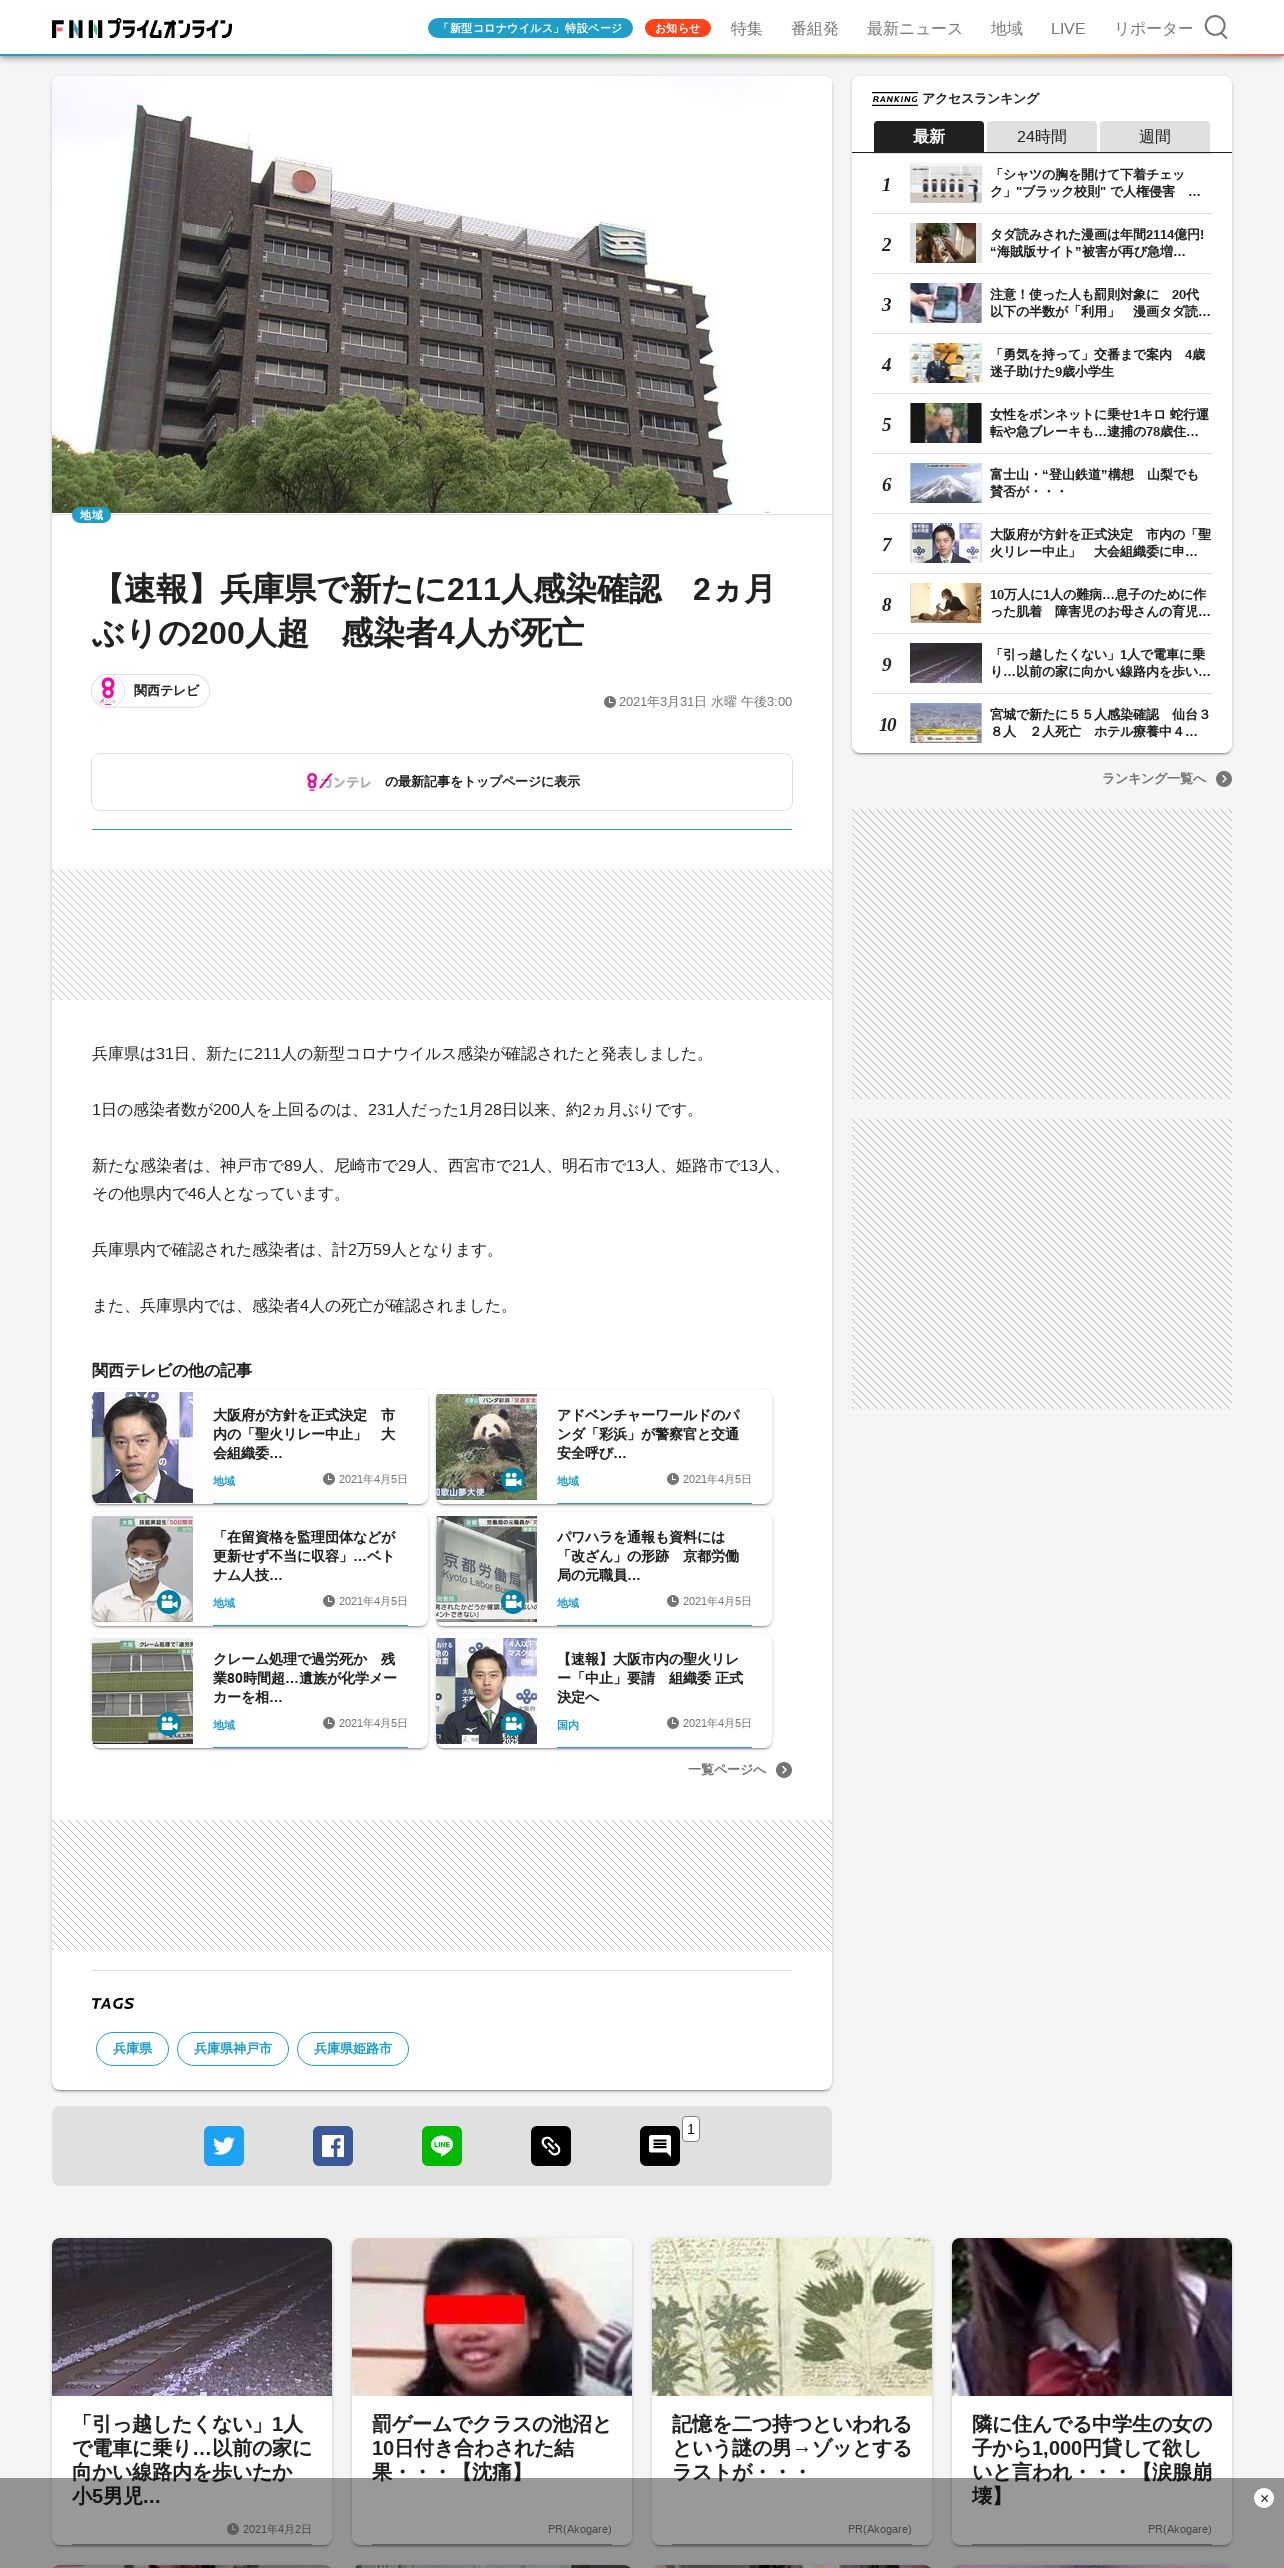Click the 兵庫県神戸市 tag
This screenshot has height=2568, width=1284.
233,2049
